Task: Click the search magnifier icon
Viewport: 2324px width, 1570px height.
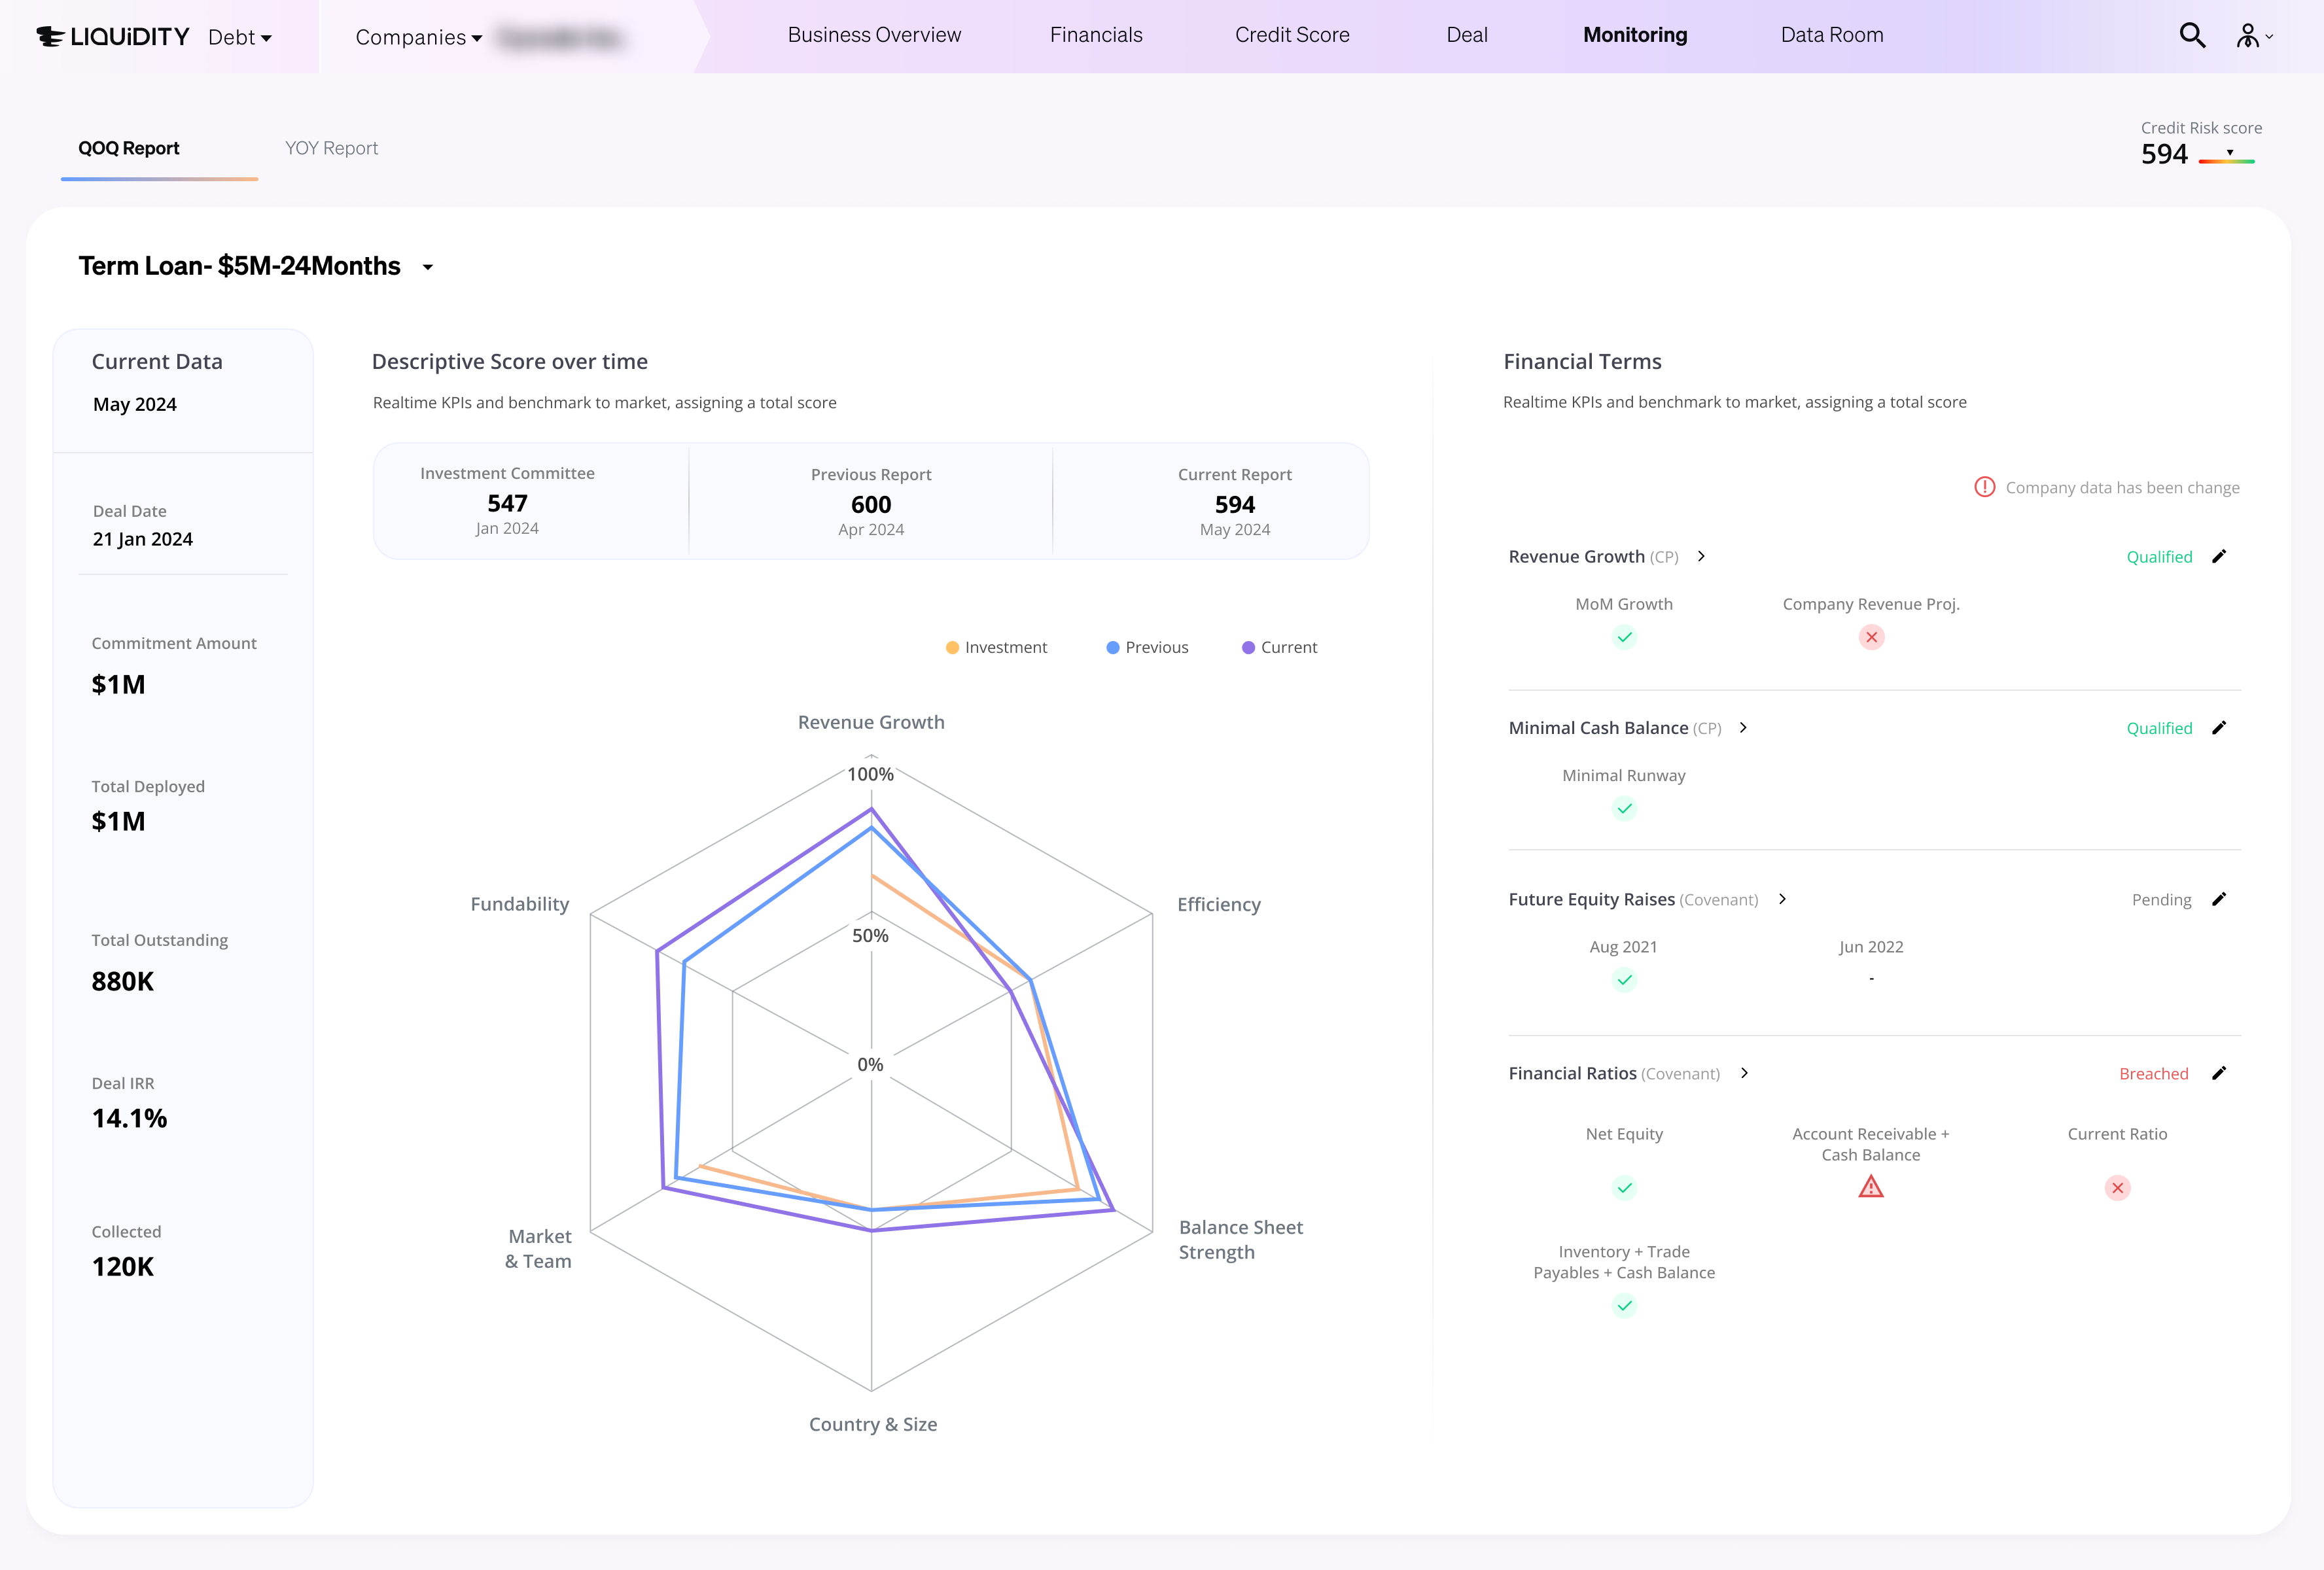Action: [2192, 36]
